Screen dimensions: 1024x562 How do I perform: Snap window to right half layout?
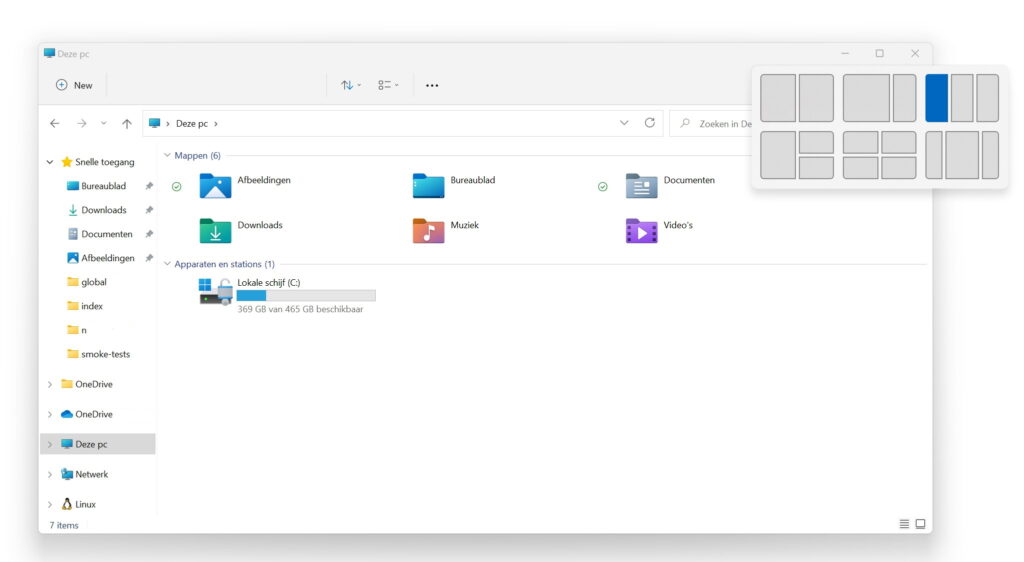point(816,98)
